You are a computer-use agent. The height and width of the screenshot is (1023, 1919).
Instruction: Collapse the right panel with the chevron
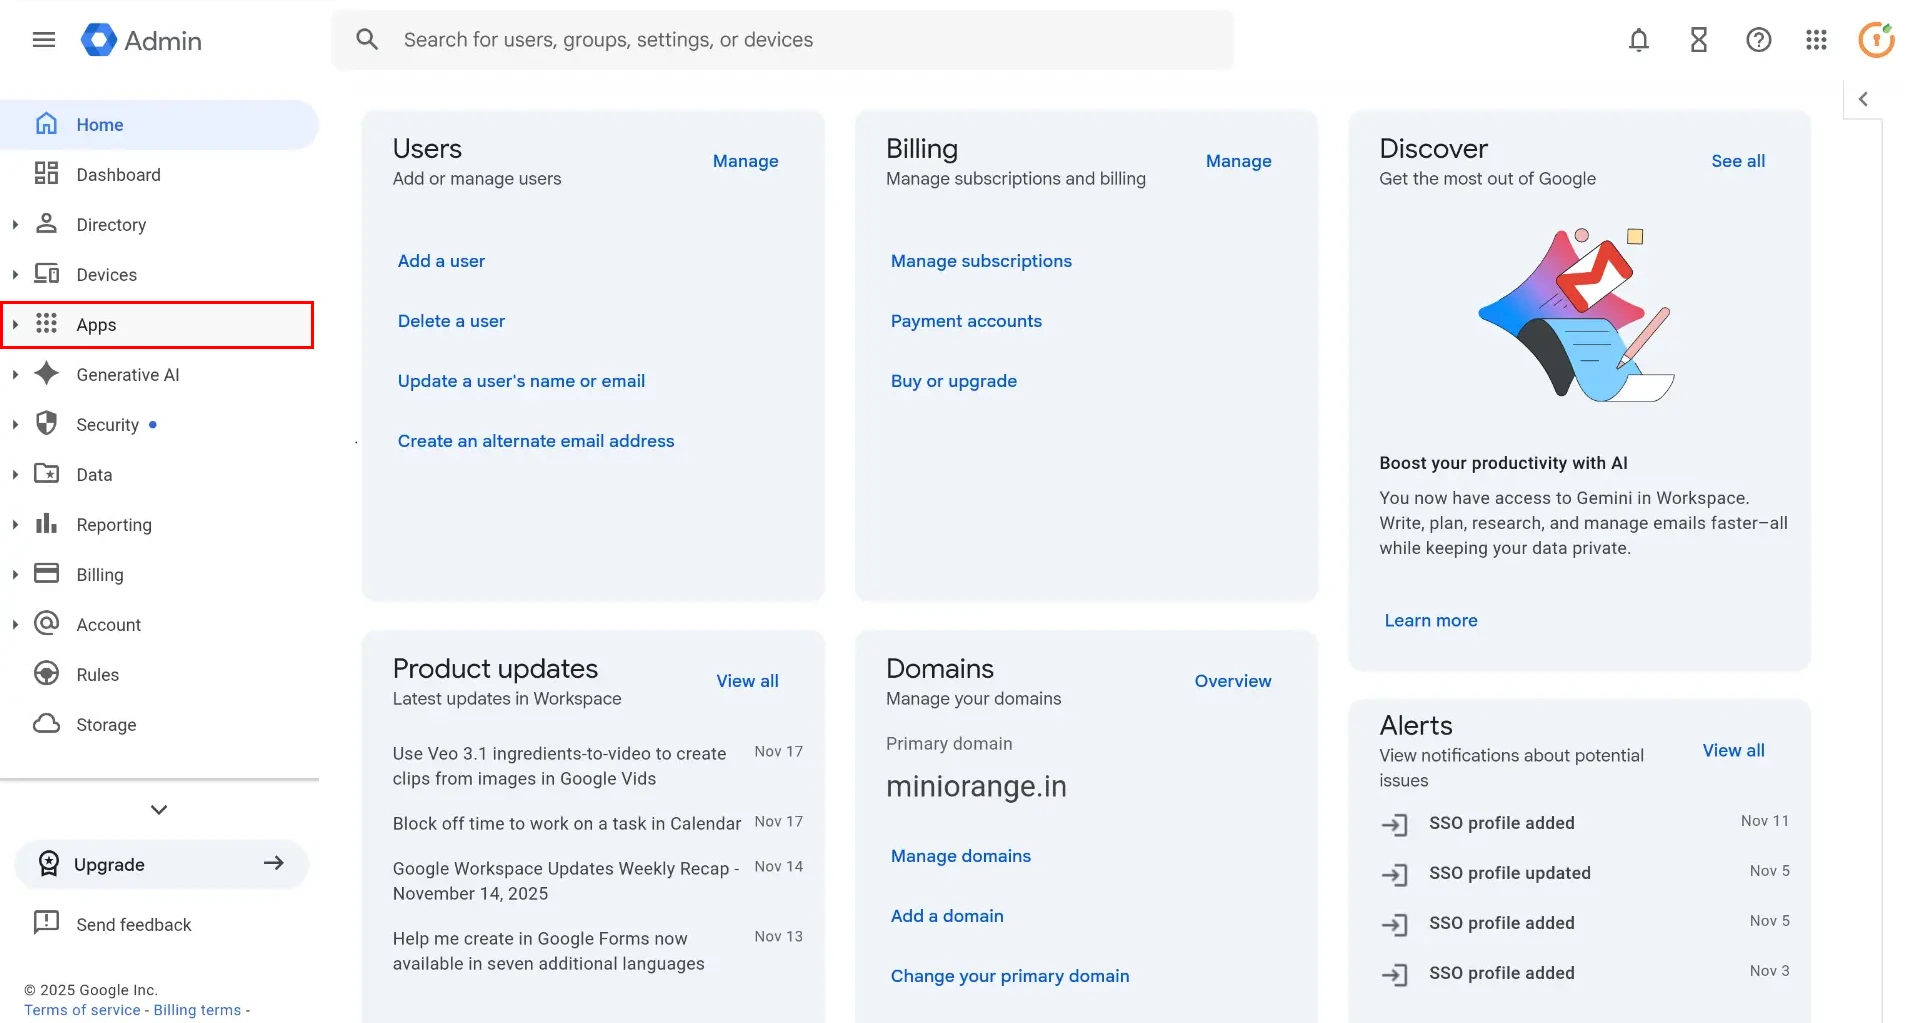click(1864, 98)
